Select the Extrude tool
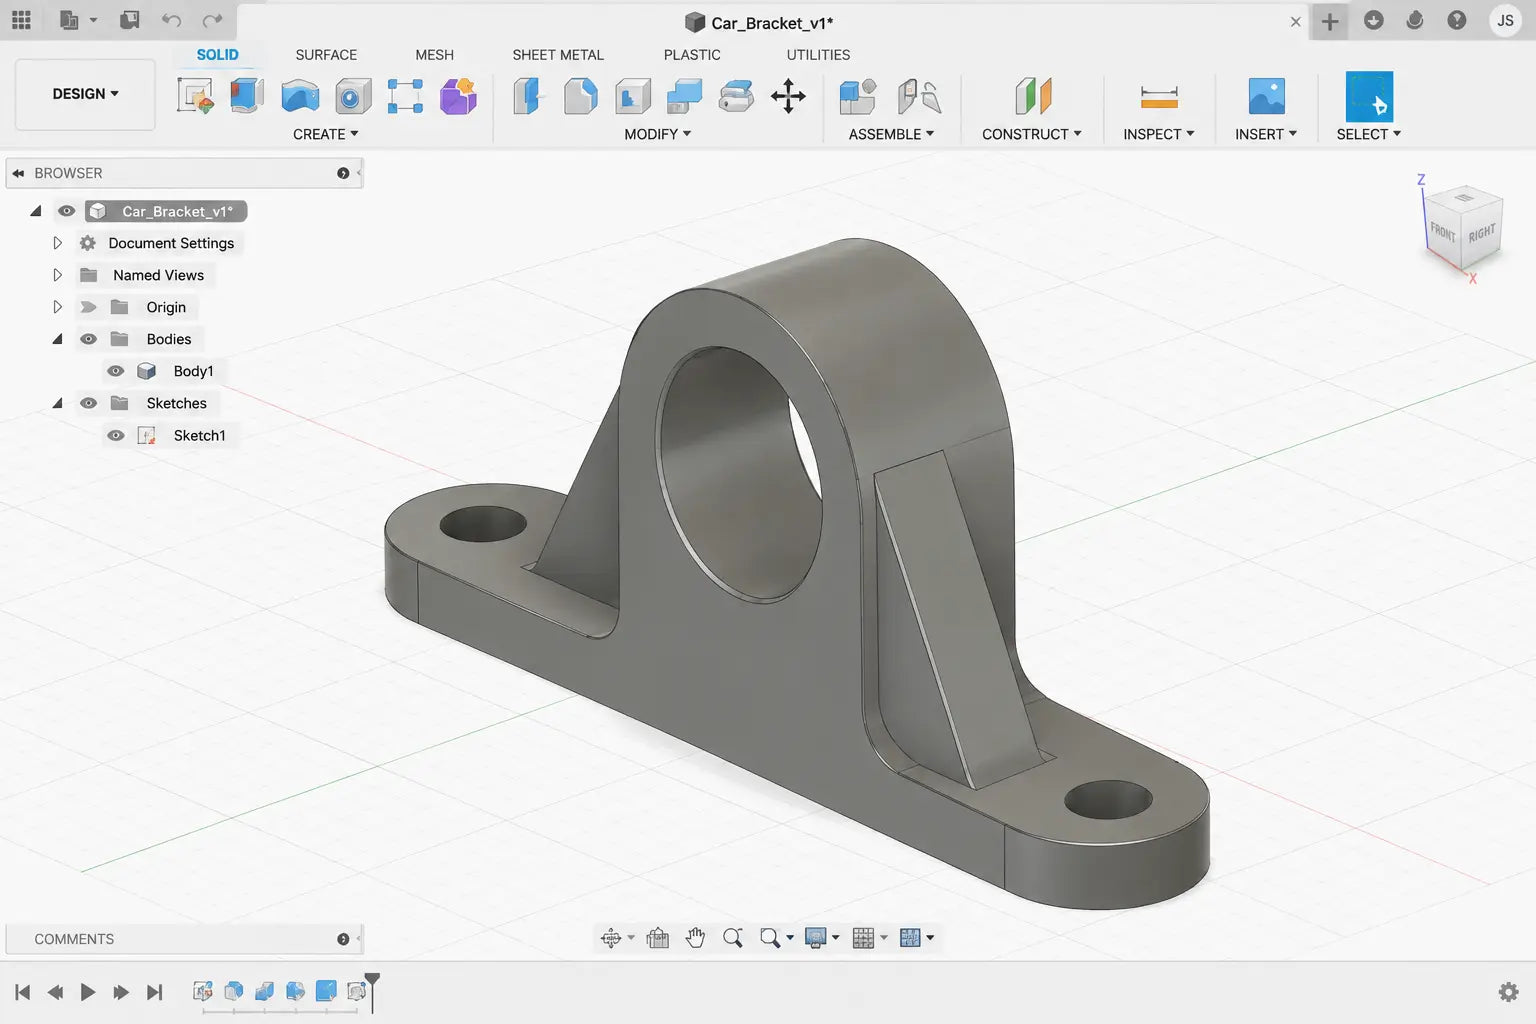Viewport: 1536px width, 1024px height. pos(247,96)
